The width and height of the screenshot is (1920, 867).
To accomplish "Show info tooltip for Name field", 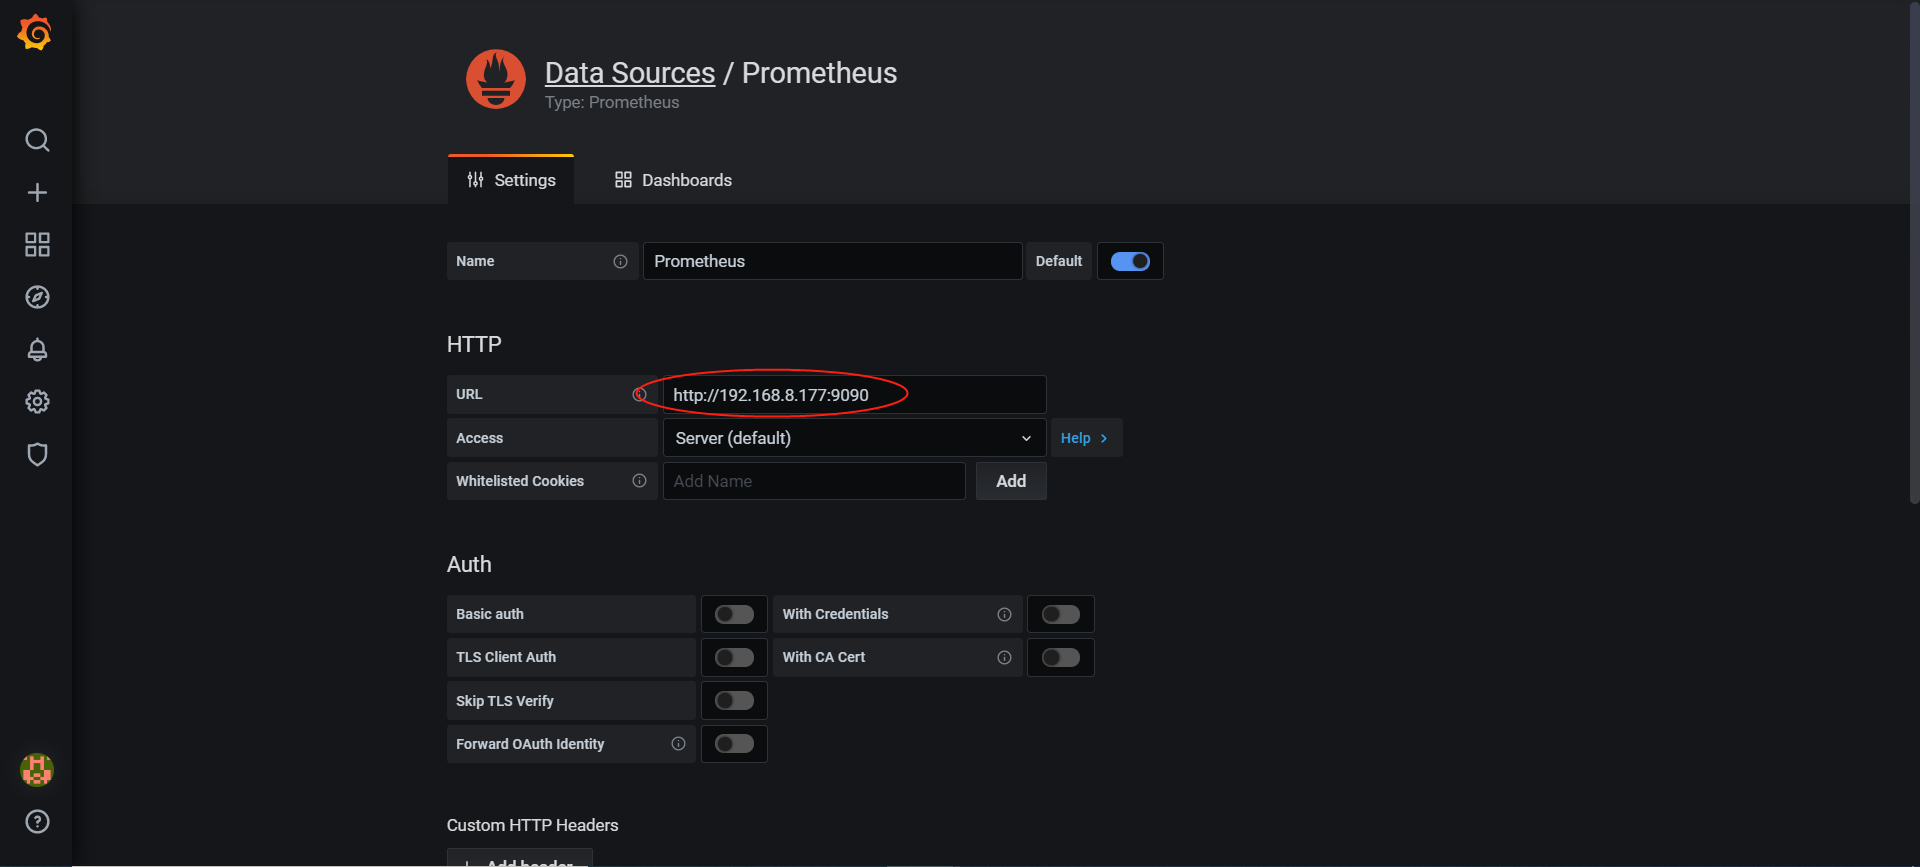I will [620, 262].
